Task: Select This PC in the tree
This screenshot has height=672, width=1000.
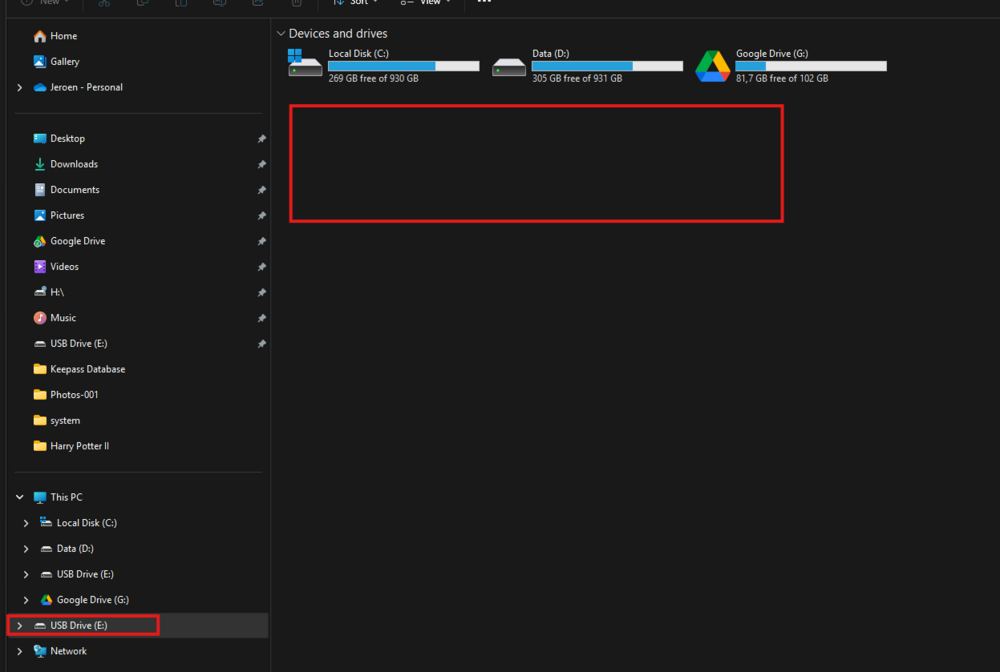Action: [58, 497]
